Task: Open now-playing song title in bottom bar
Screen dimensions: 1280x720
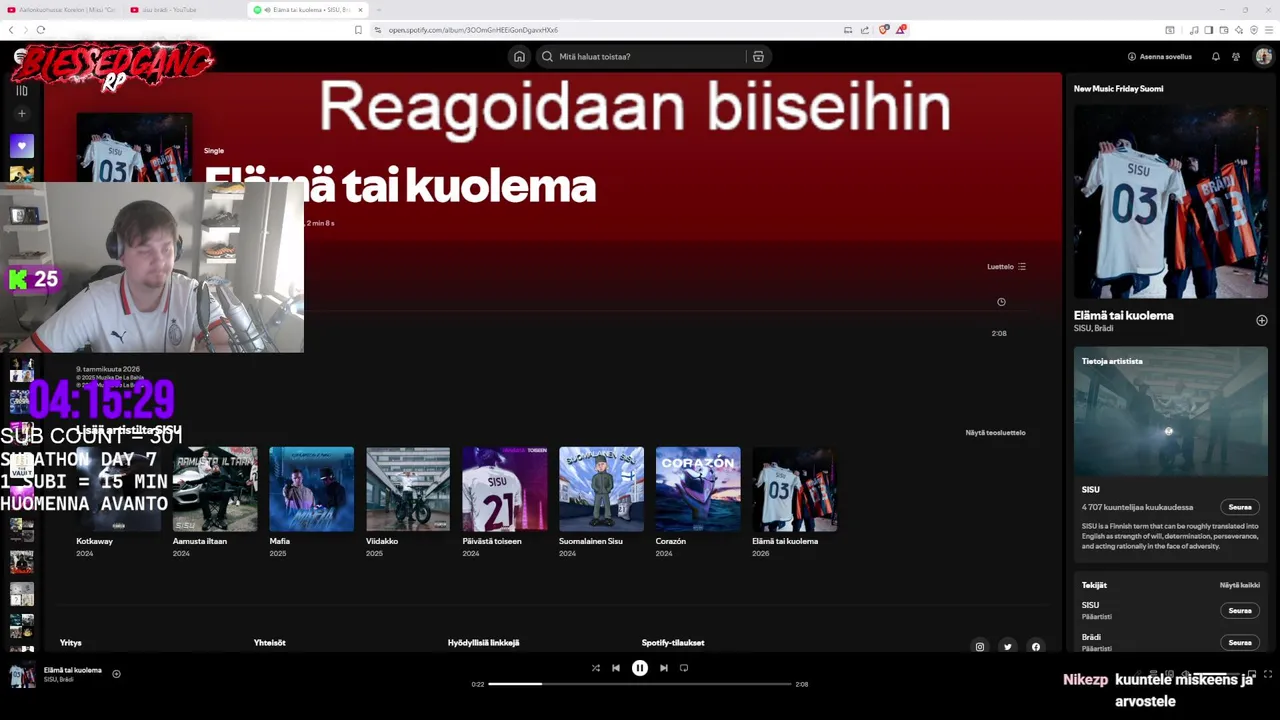Action: [73, 670]
